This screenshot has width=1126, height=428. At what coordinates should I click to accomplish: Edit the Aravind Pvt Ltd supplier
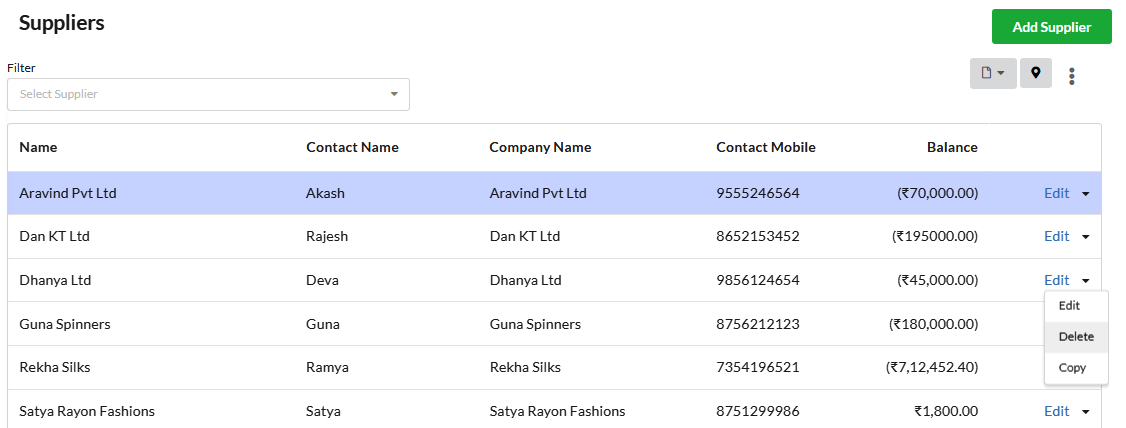coord(1056,193)
